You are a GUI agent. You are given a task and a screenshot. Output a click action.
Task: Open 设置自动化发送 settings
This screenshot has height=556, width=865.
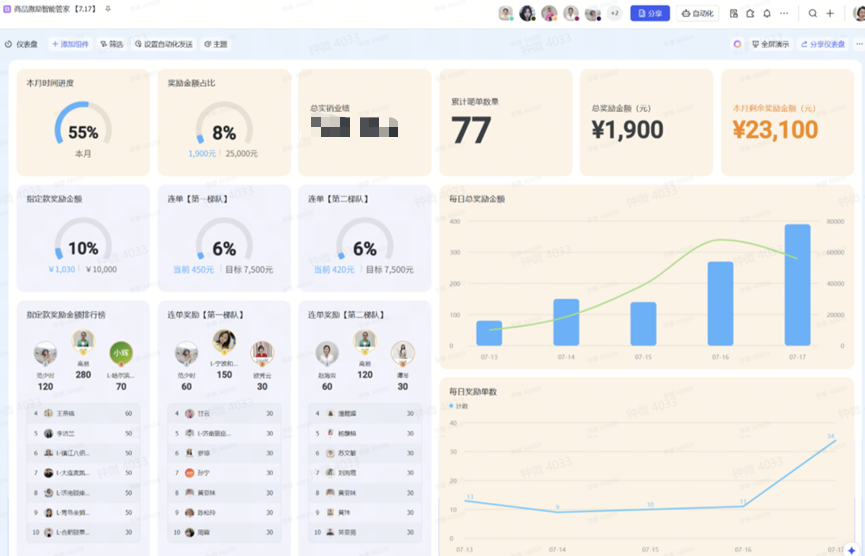163,44
